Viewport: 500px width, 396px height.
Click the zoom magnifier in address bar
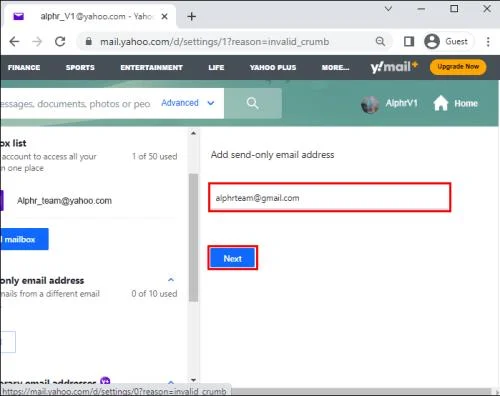(380, 41)
